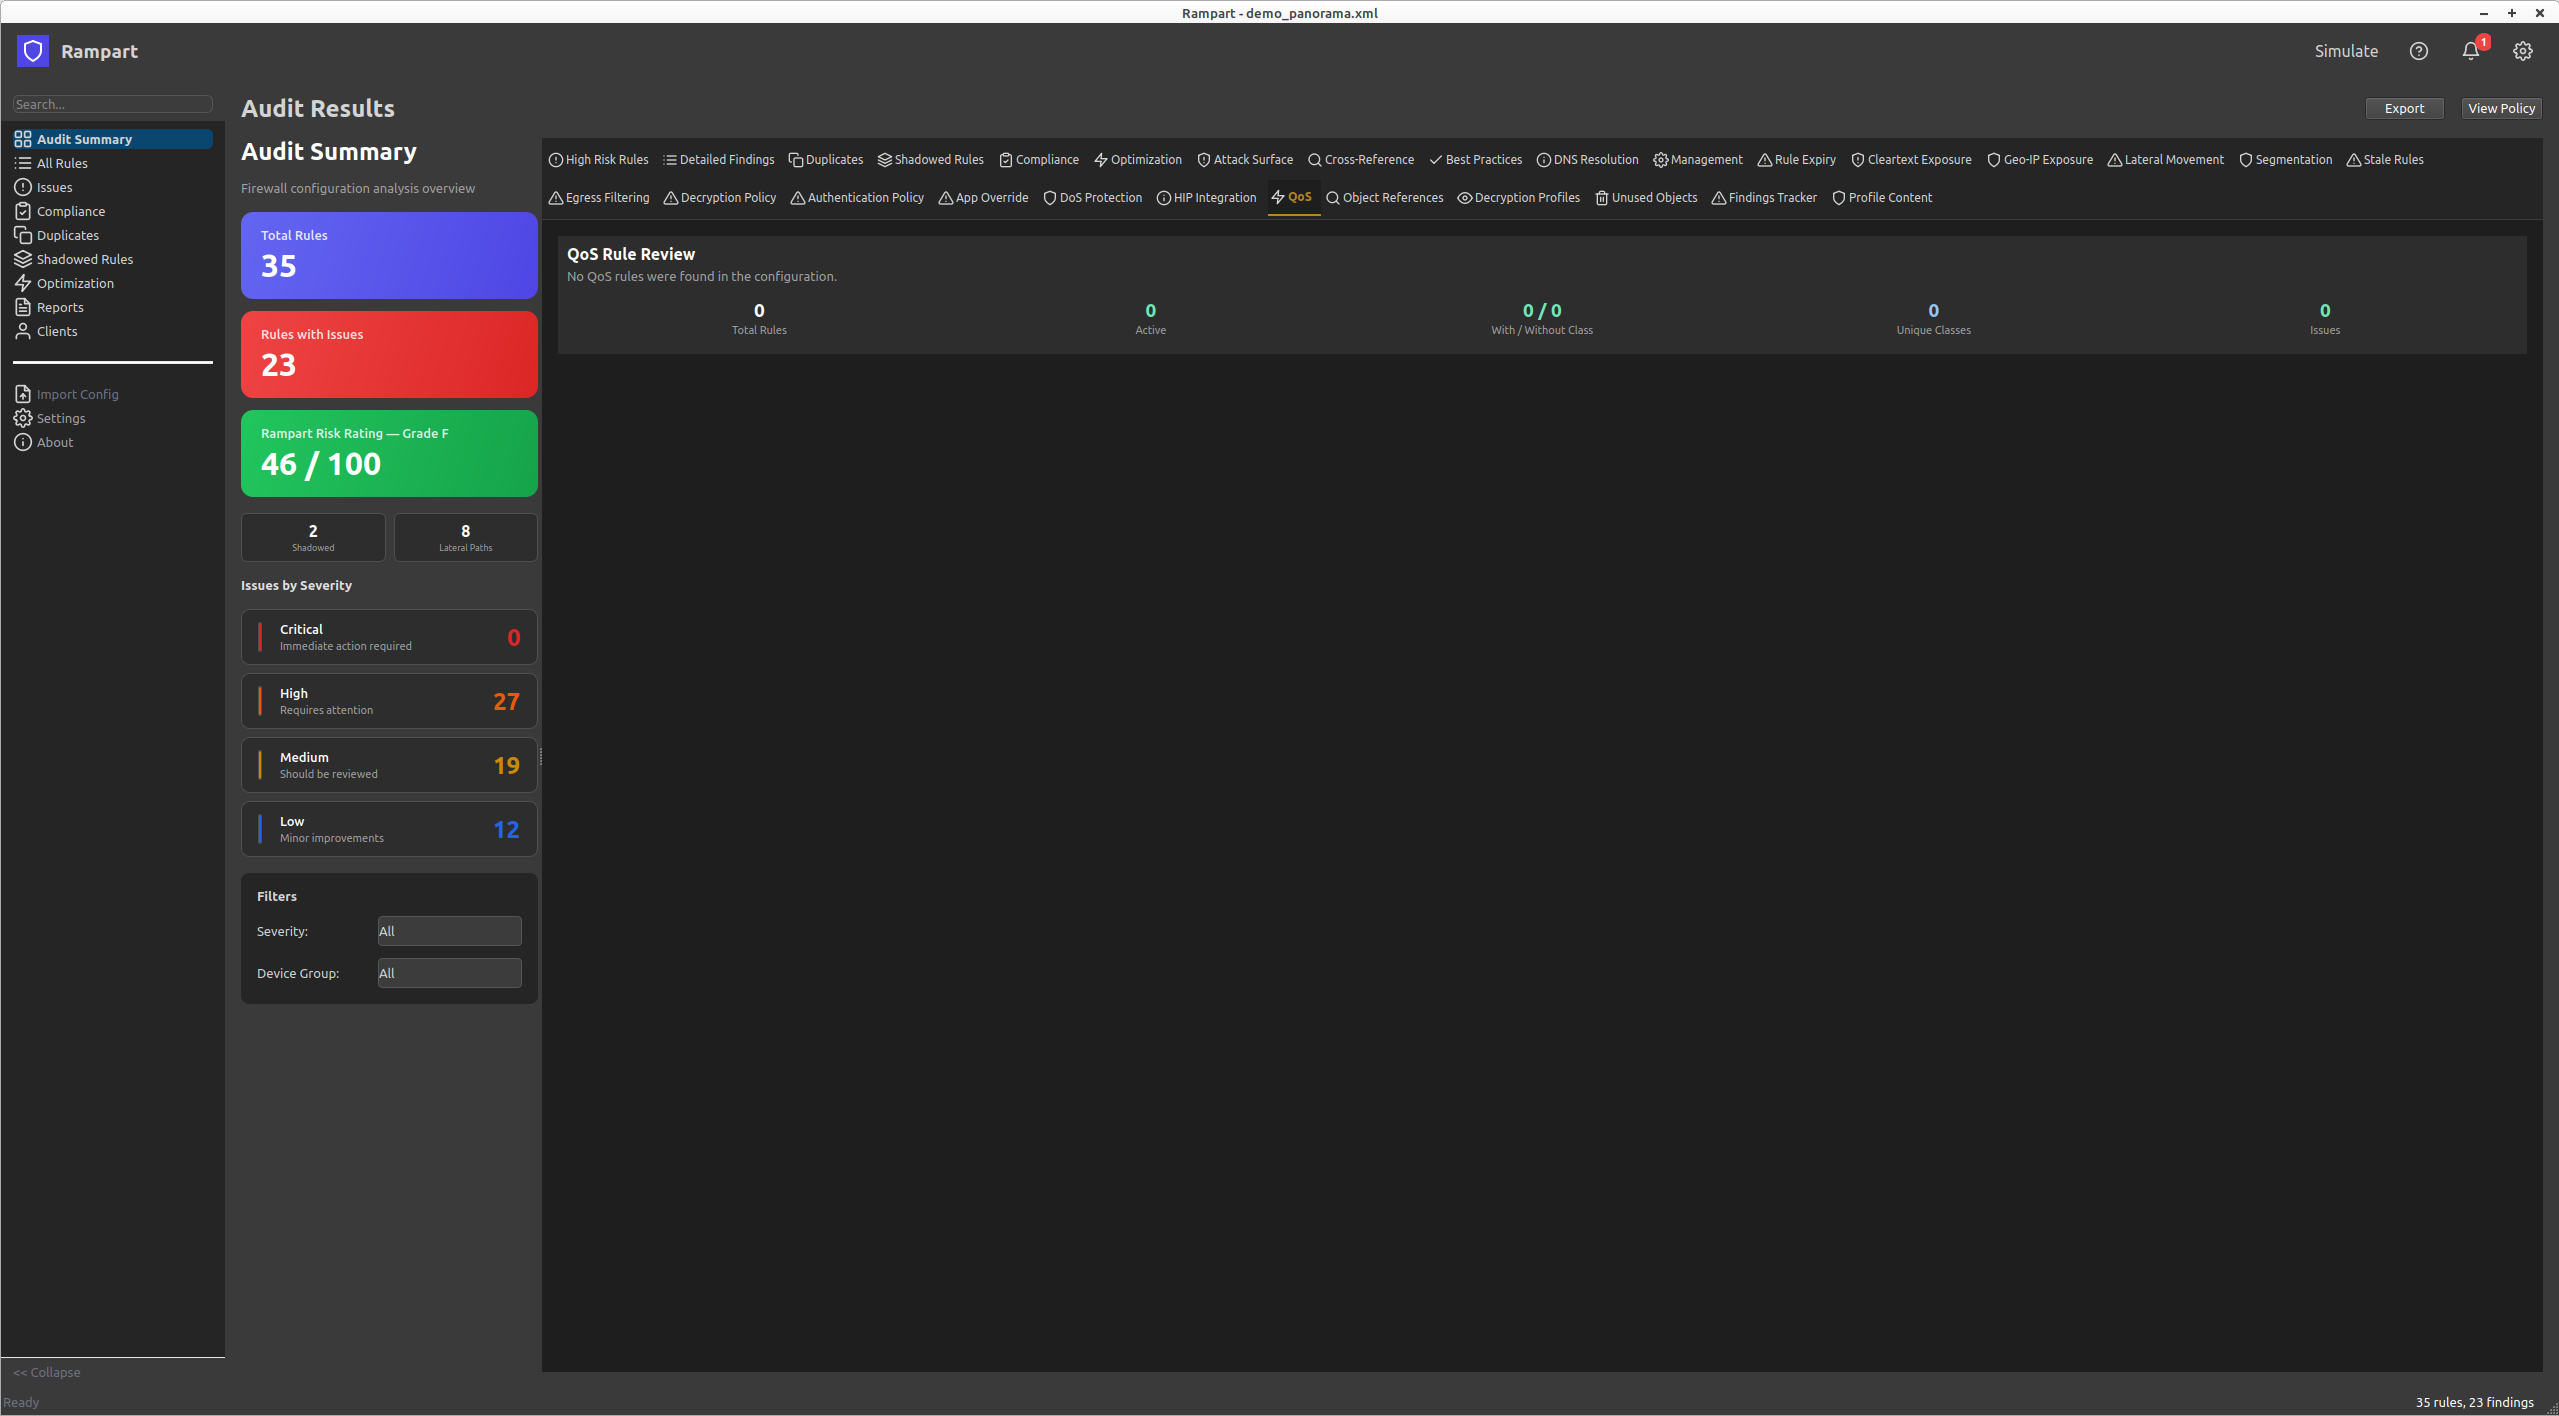Click the Unused Objects trash icon

1602,198
